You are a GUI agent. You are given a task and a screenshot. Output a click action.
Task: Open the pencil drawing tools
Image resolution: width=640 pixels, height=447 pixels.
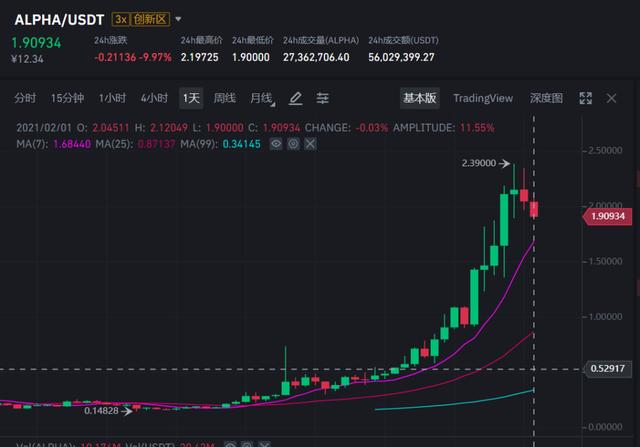pyautogui.click(x=296, y=98)
